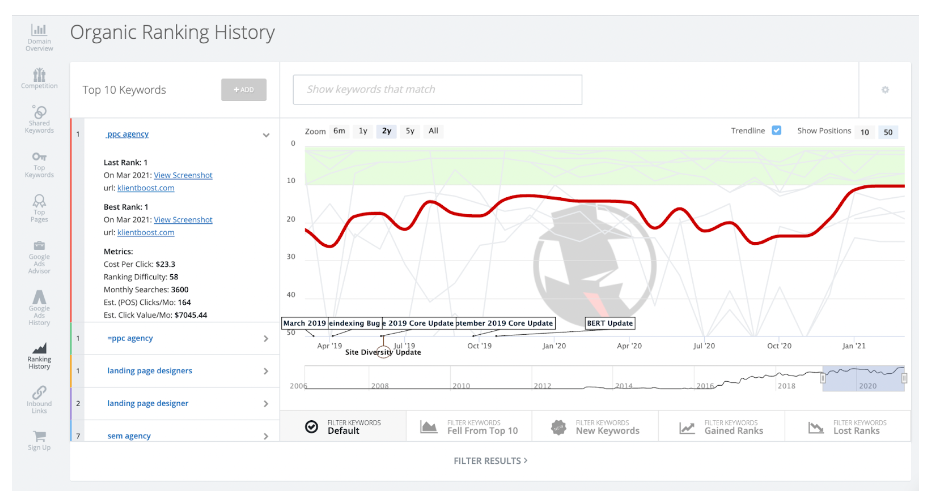Show top 10 positions

point(864,132)
